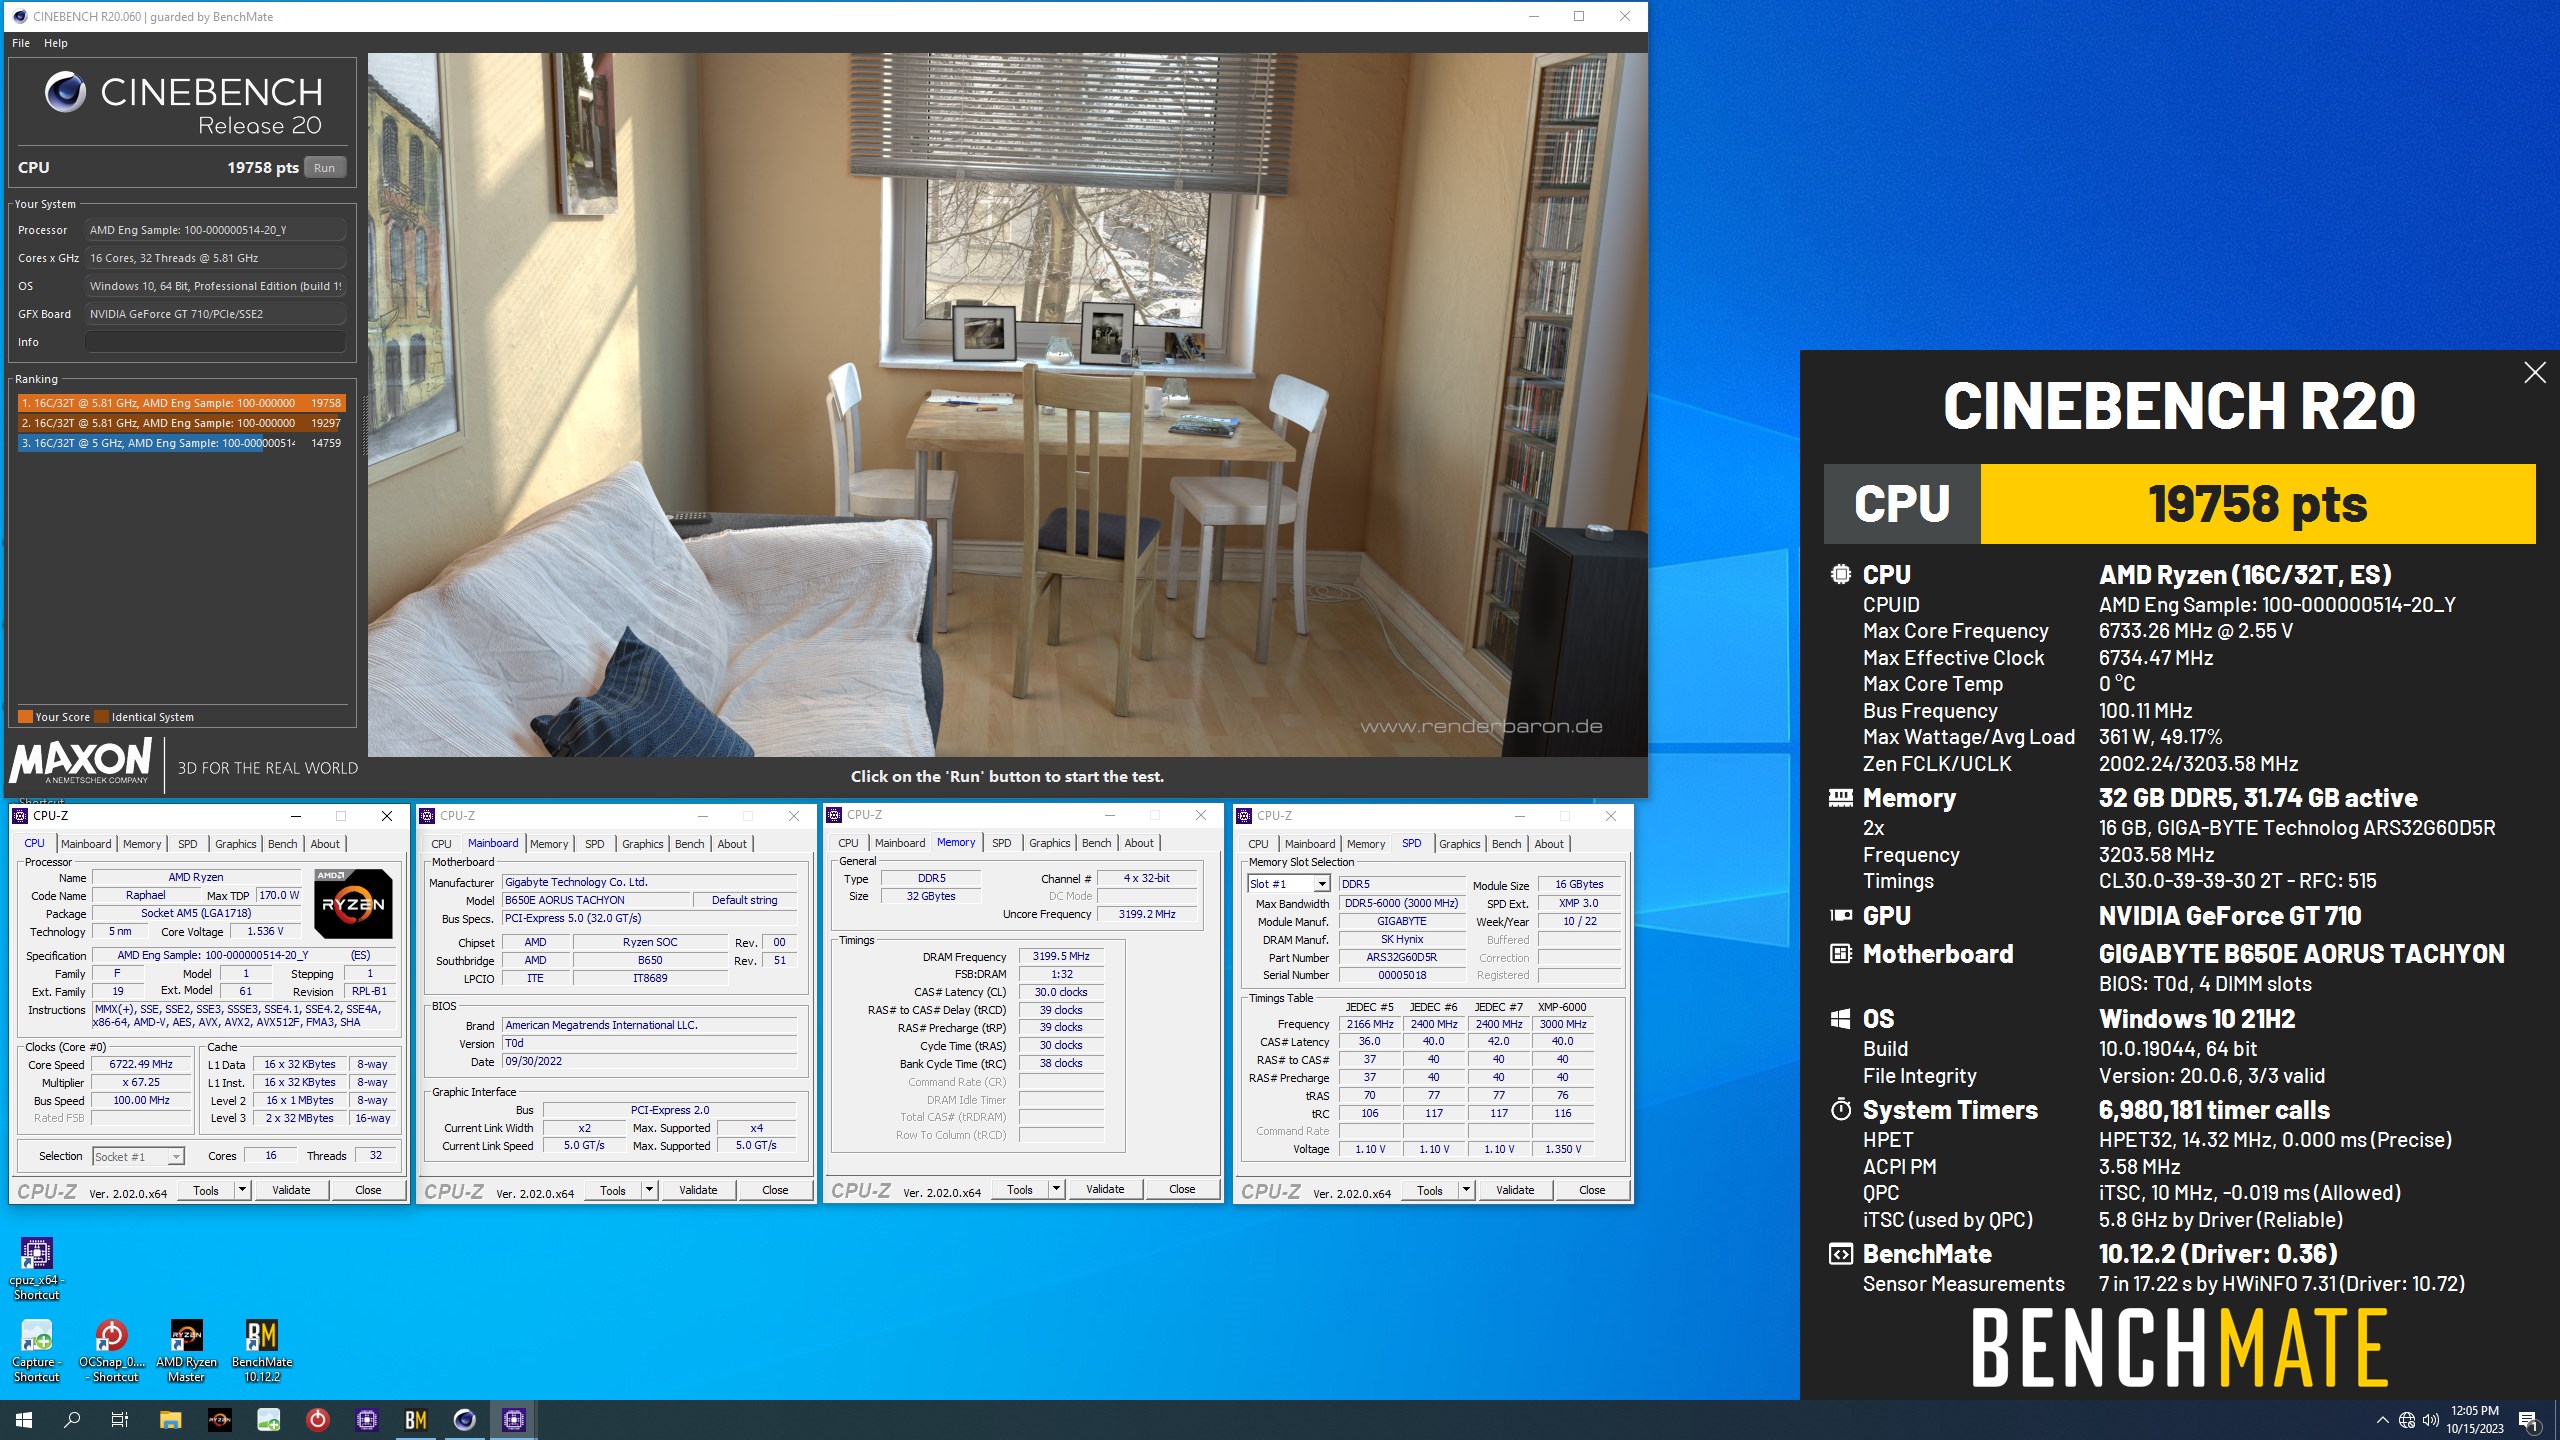Open the Windows Start menu
The height and width of the screenshot is (1440, 2560).
coord(24,1420)
